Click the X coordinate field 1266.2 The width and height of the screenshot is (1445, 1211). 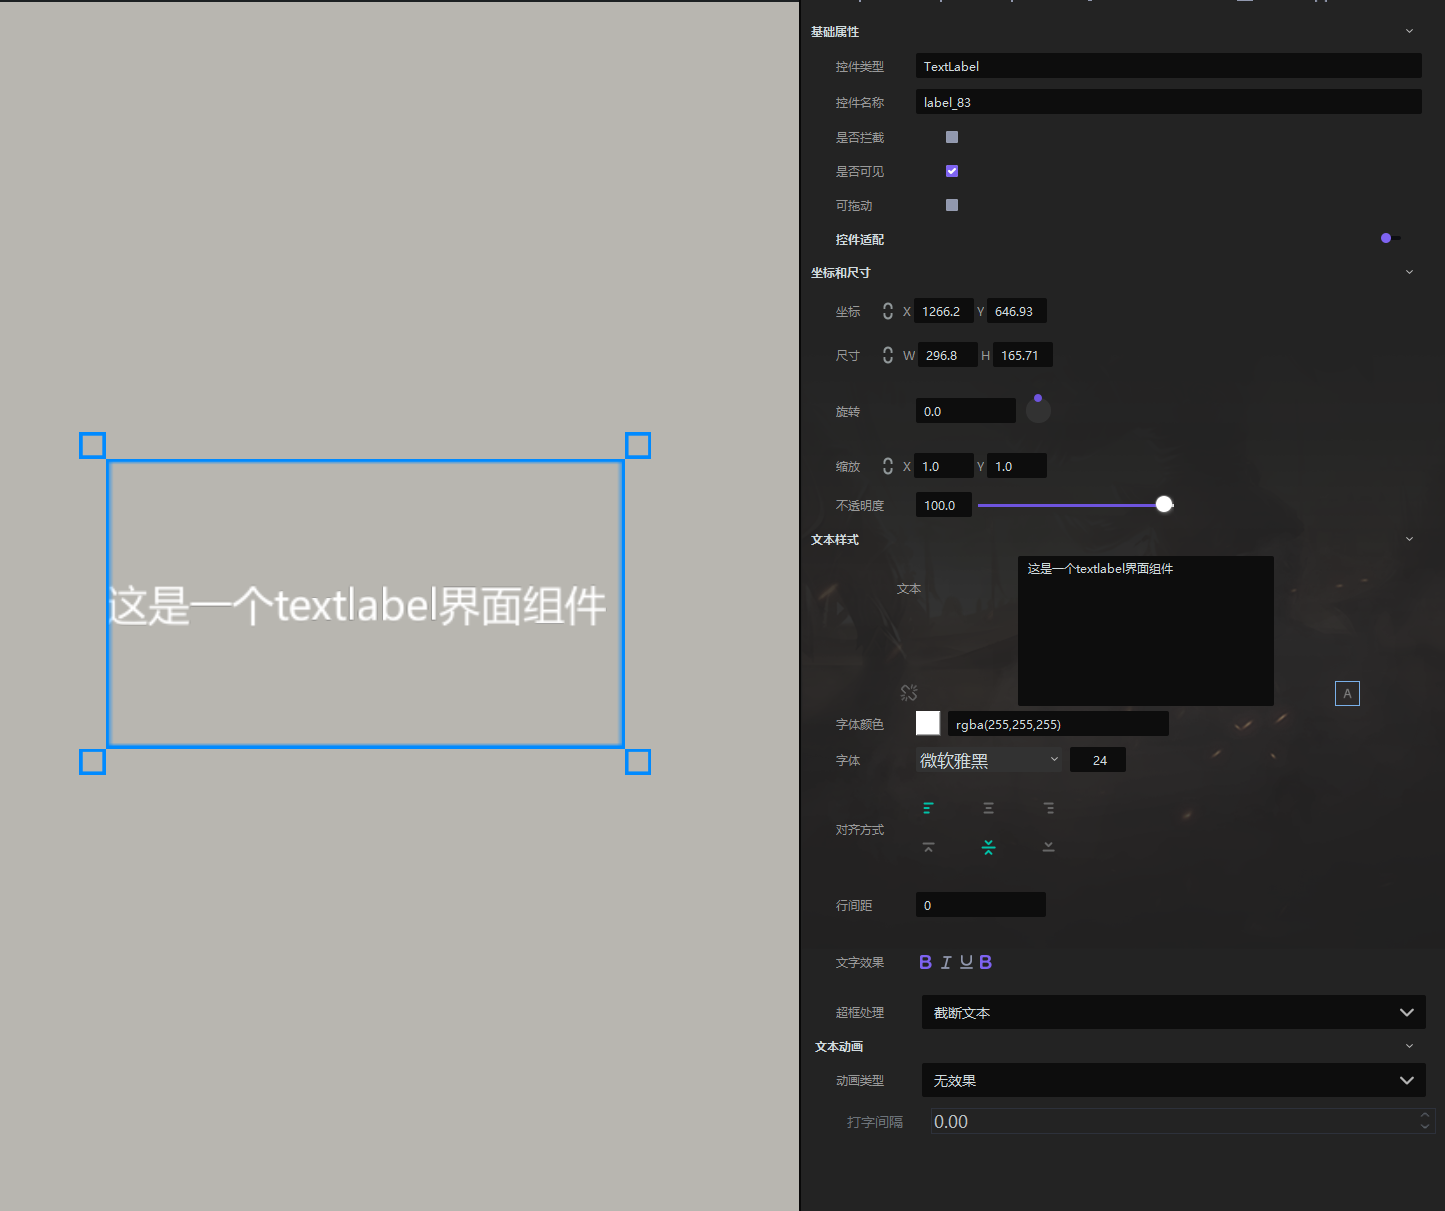(x=945, y=311)
